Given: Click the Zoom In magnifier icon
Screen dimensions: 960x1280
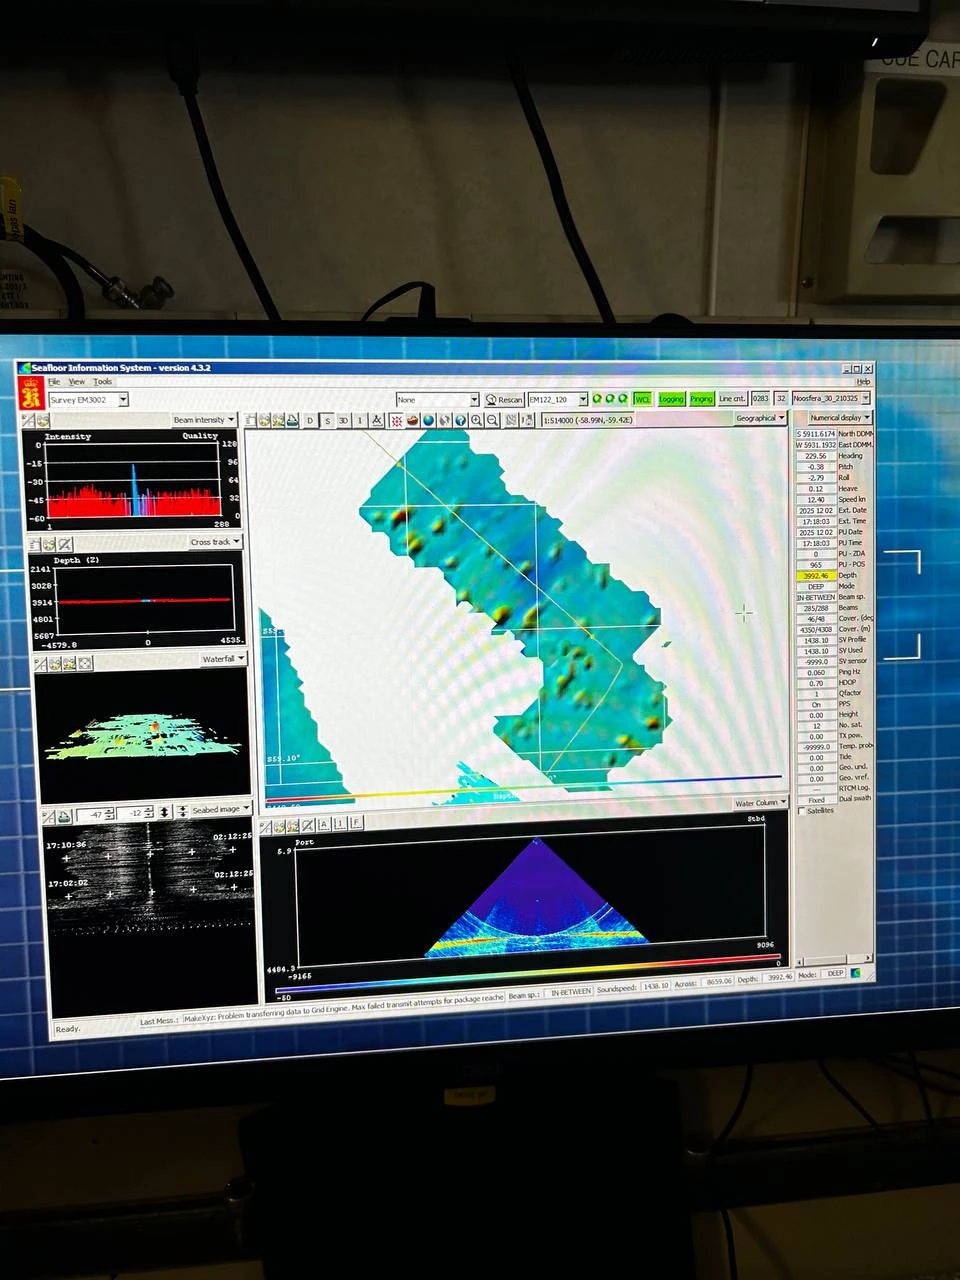Looking at the screenshot, I should 477,421.
